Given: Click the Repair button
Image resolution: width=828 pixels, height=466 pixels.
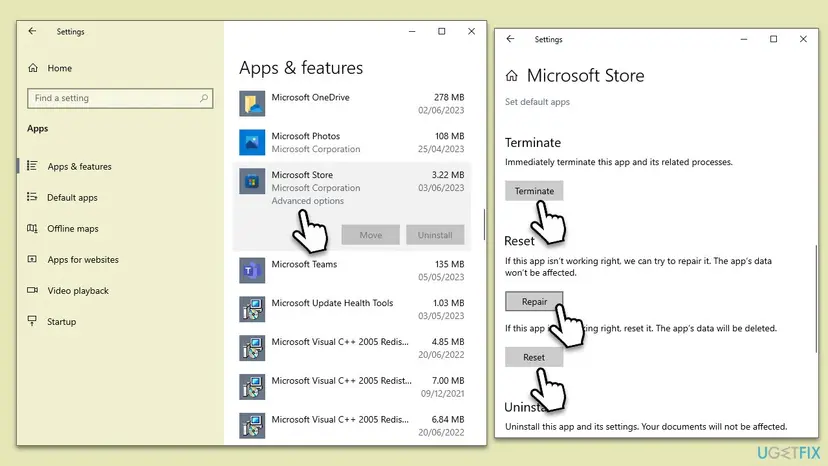Looking at the screenshot, I should click(x=534, y=301).
